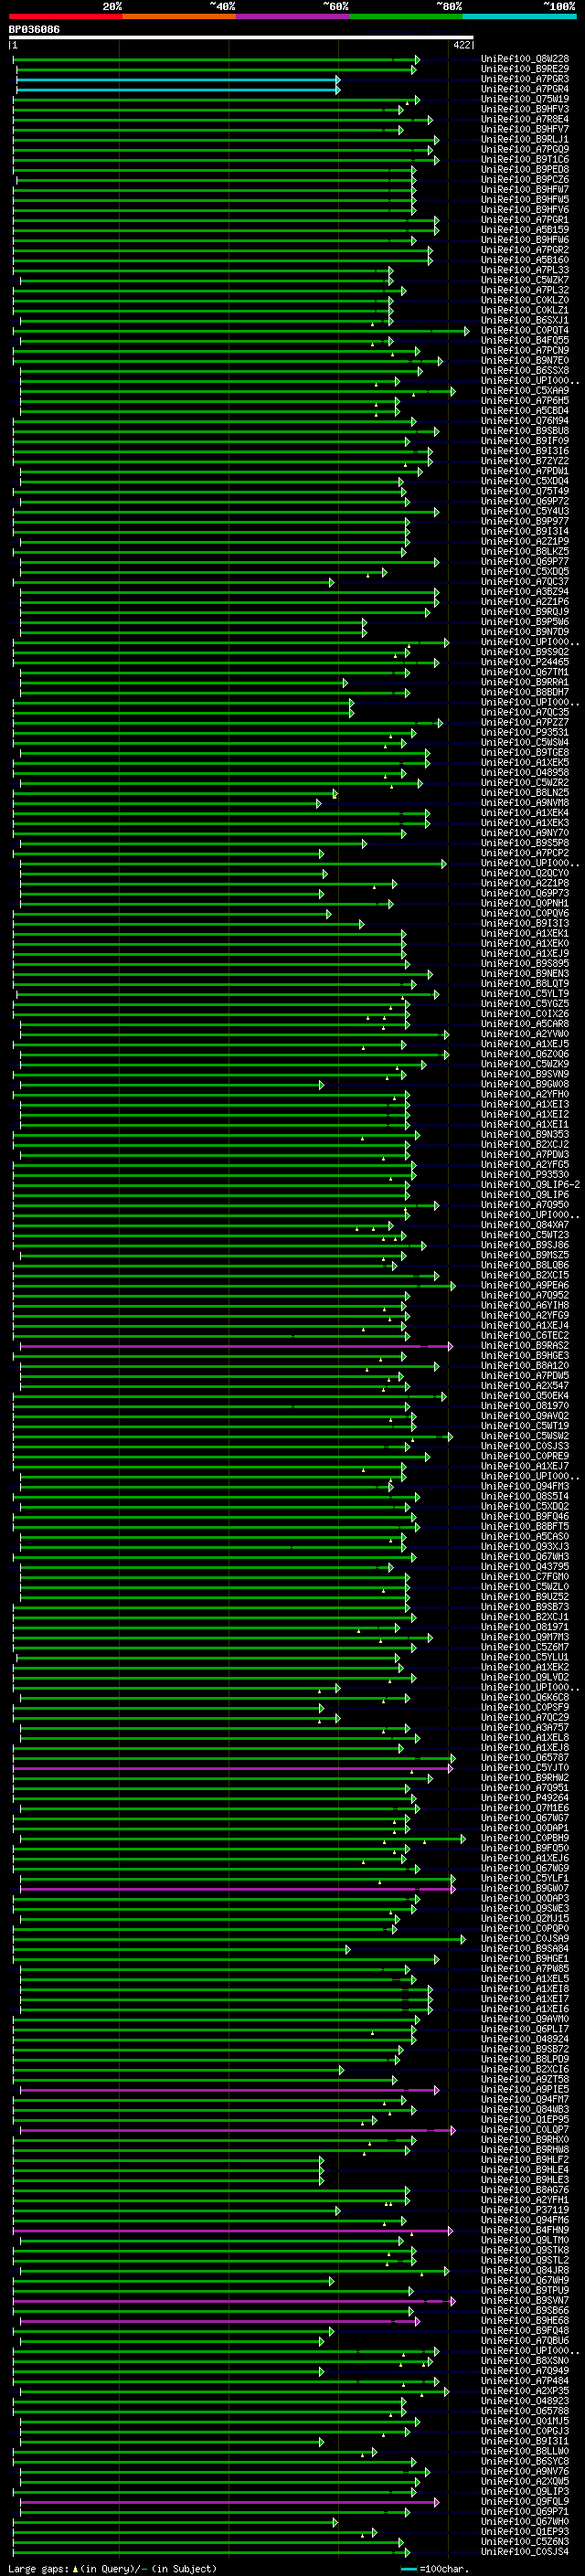Select hit label UniRef100_A9NV76
Viewport: 585px width, 2576px height.
pyautogui.click(x=525, y=2471)
